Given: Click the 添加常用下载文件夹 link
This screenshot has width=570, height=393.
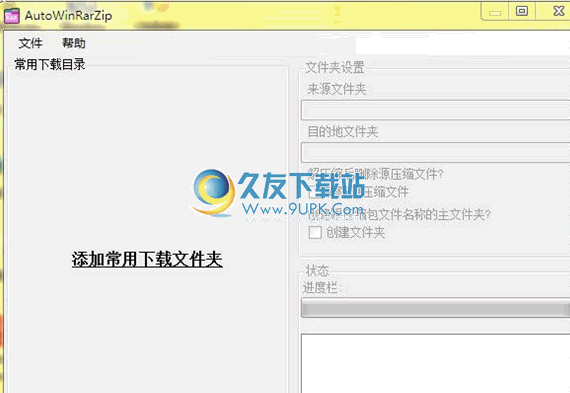Looking at the screenshot, I should tap(147, 259).
